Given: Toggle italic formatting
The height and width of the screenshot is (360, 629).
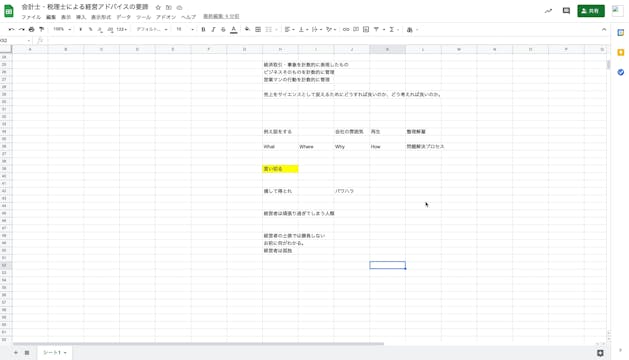Looking at the screenshot, I should pos(213,29).
